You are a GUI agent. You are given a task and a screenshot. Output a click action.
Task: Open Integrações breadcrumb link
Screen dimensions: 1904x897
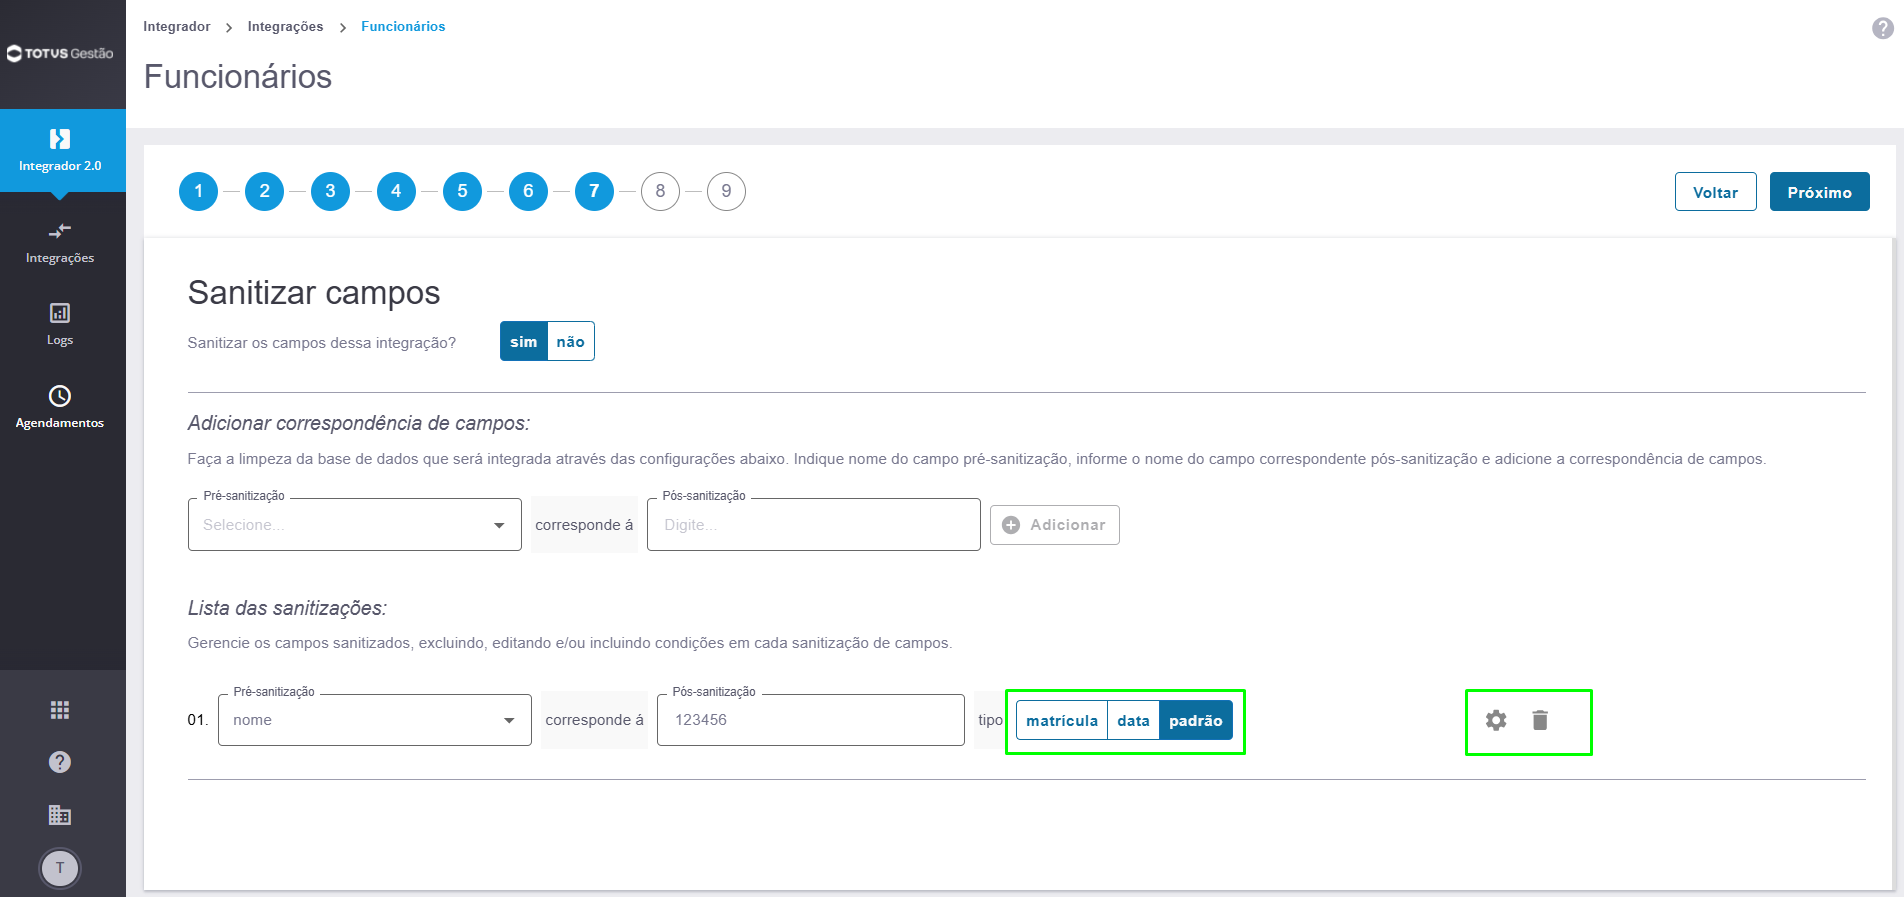[286, 26]
